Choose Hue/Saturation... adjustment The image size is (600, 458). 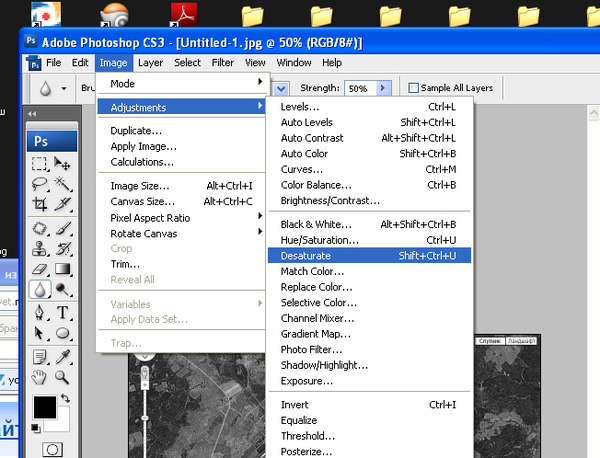369,240
